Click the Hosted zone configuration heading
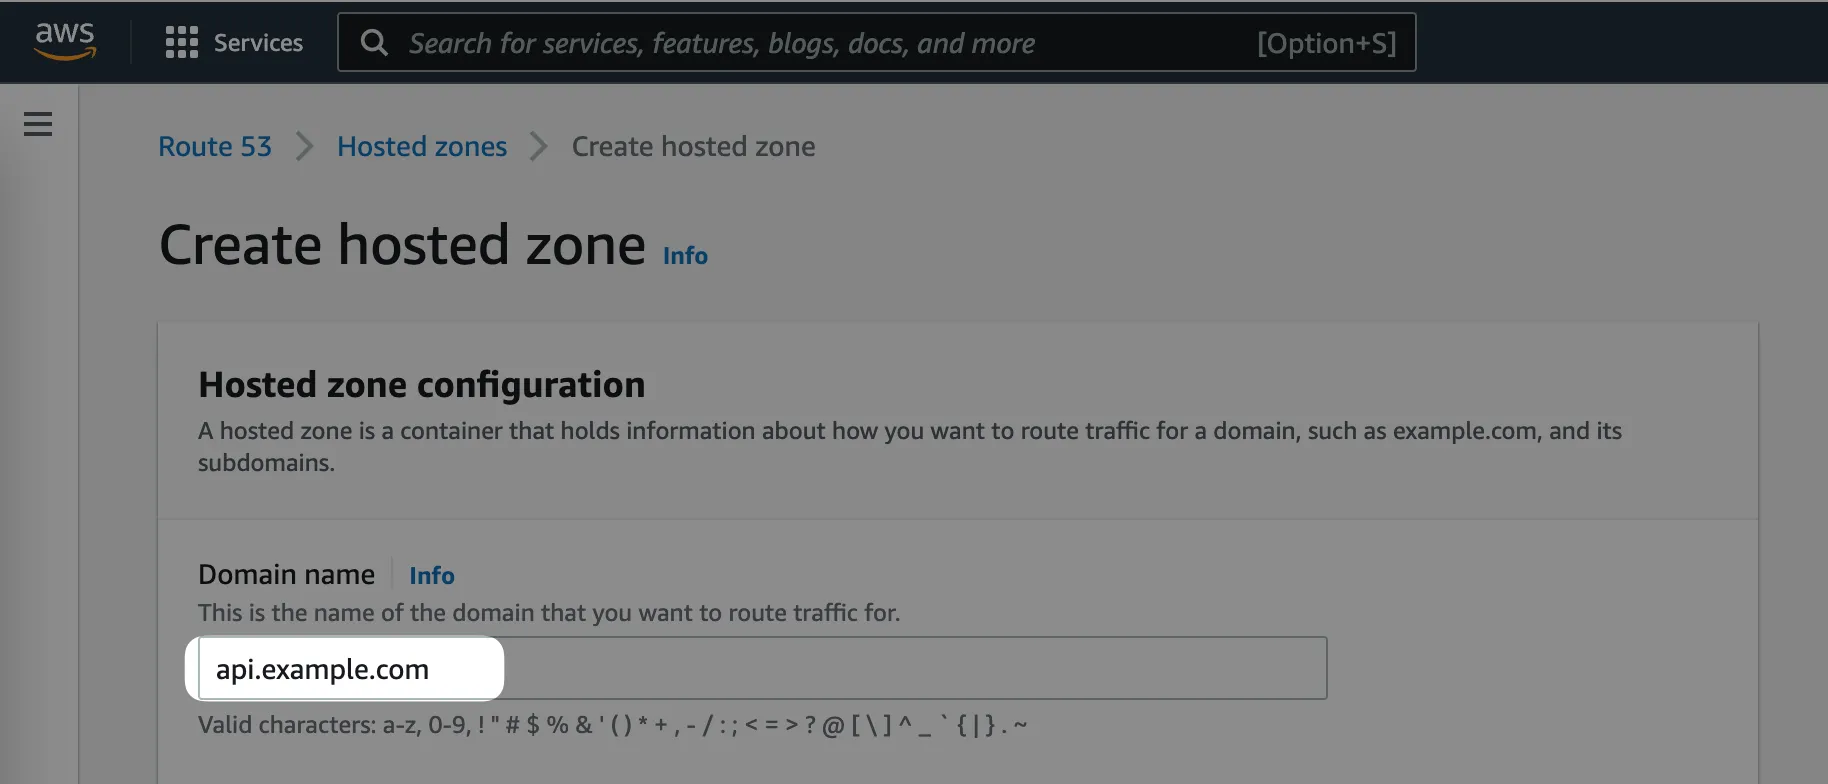This screenshot has width=1828, height=784. click(421, 385)
